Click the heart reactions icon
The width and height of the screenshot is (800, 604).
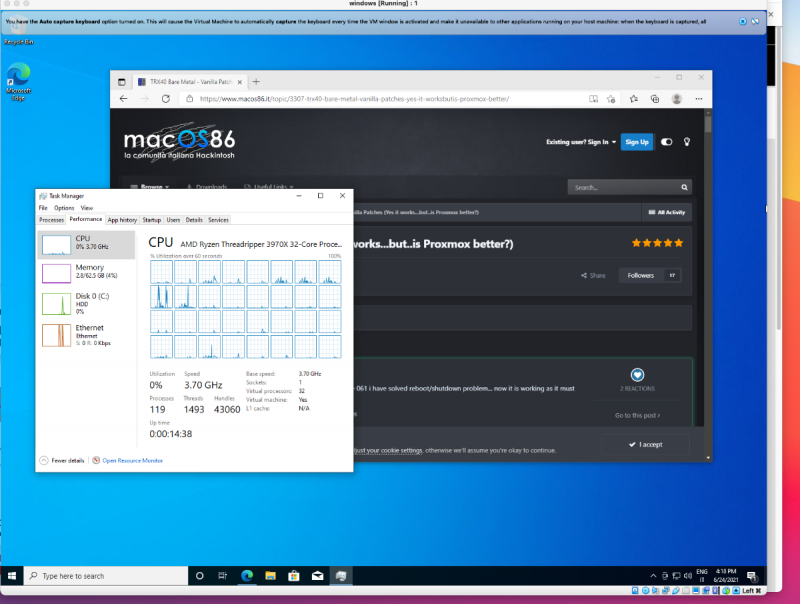pos(637,375)
